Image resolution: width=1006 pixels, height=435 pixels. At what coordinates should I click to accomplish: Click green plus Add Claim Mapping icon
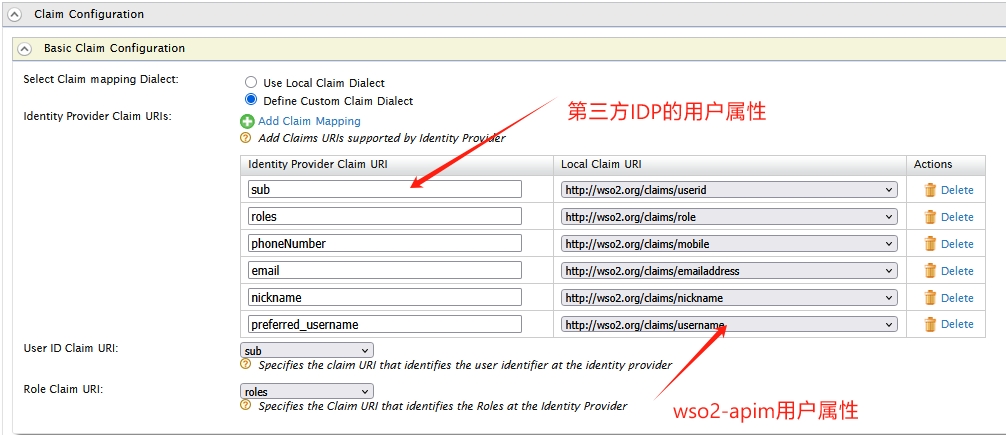click(247, 121)
